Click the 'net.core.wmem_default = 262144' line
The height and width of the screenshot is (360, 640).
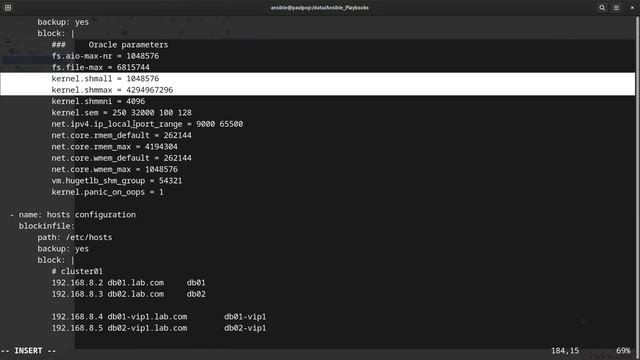point(121,158)
